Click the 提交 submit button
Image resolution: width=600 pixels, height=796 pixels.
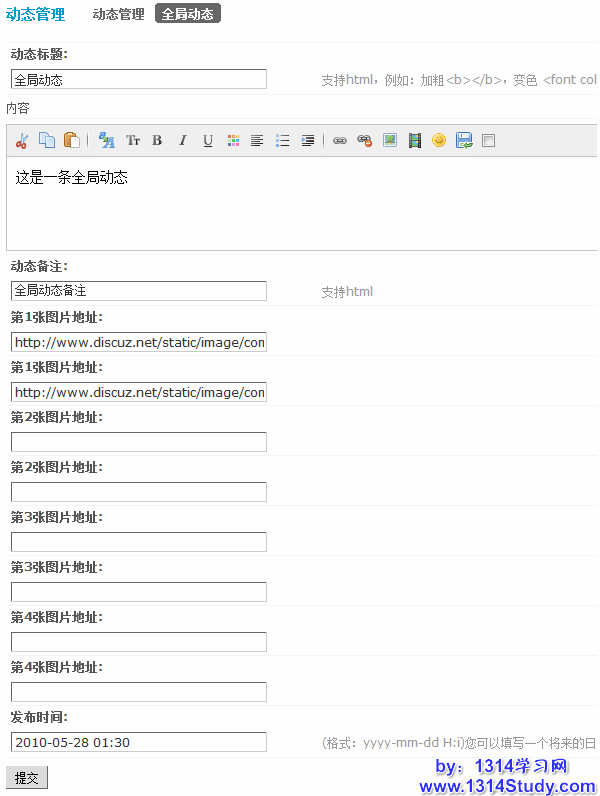[x=27, y=778]
